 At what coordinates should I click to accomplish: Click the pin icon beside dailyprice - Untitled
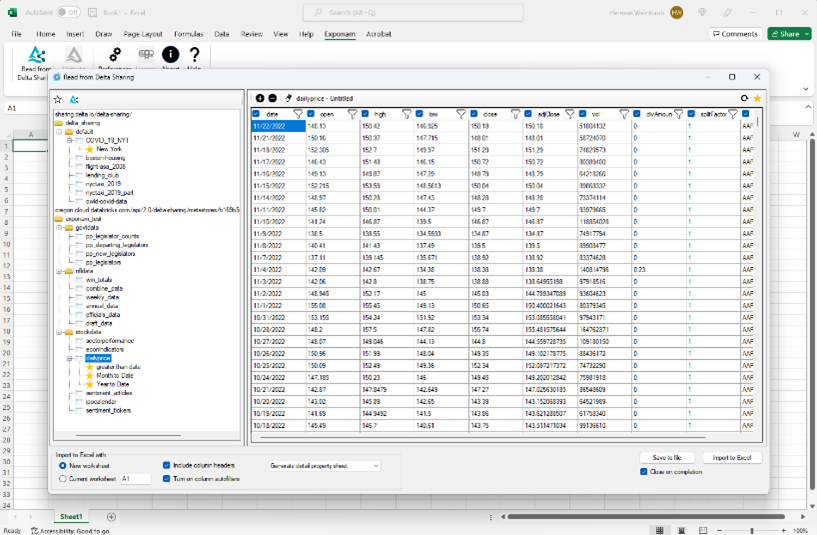pyautogui.click(x=288, y=98)
